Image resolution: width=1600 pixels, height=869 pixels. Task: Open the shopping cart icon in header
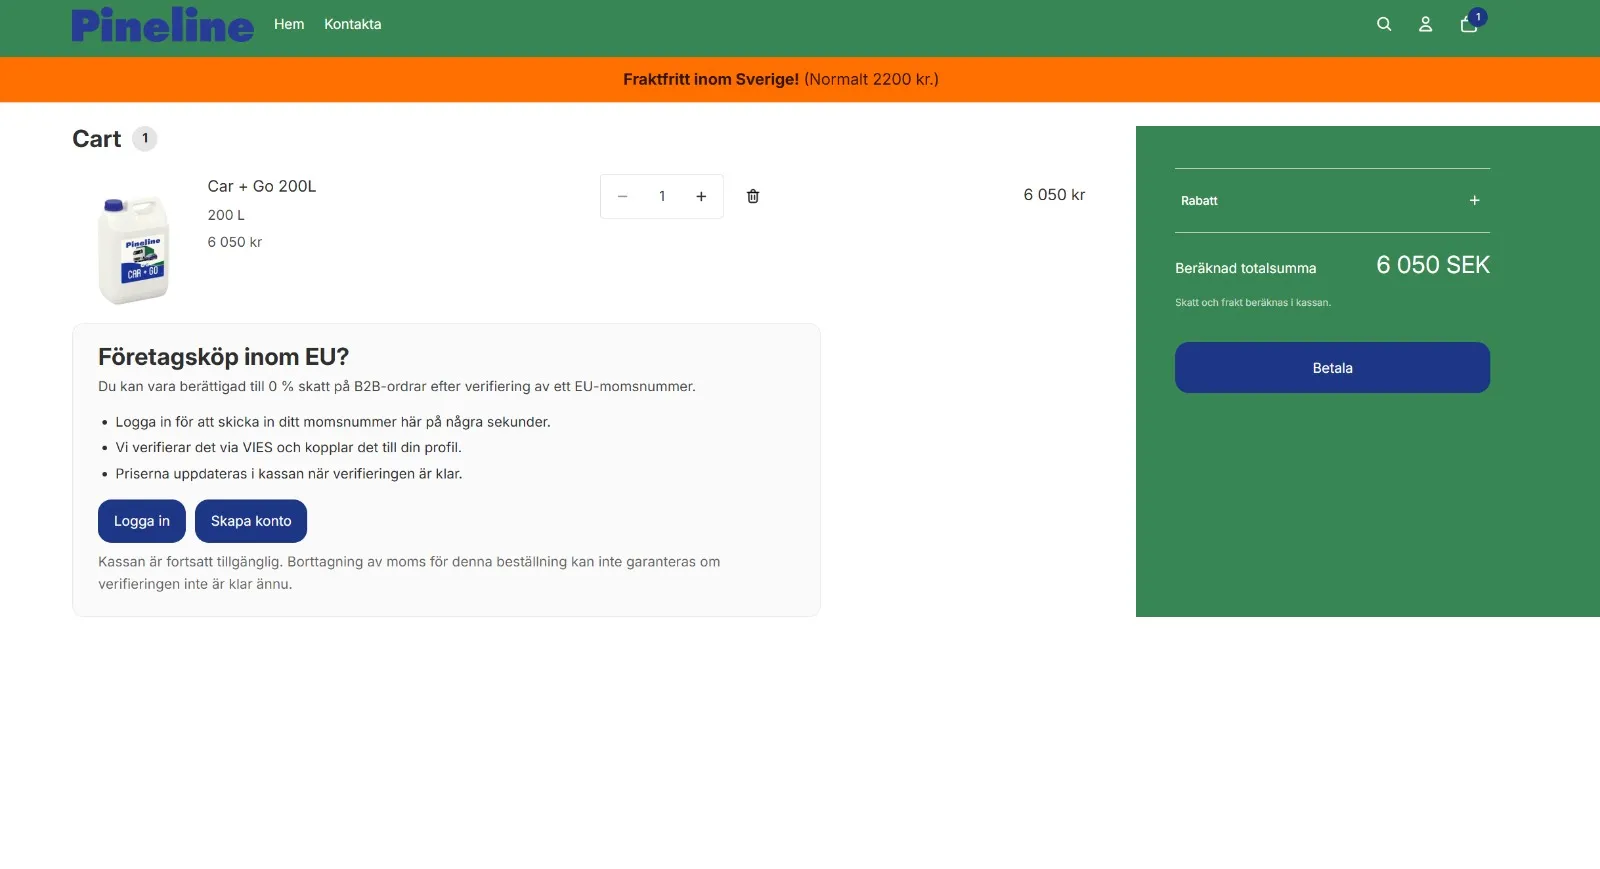click(1469, 24)
